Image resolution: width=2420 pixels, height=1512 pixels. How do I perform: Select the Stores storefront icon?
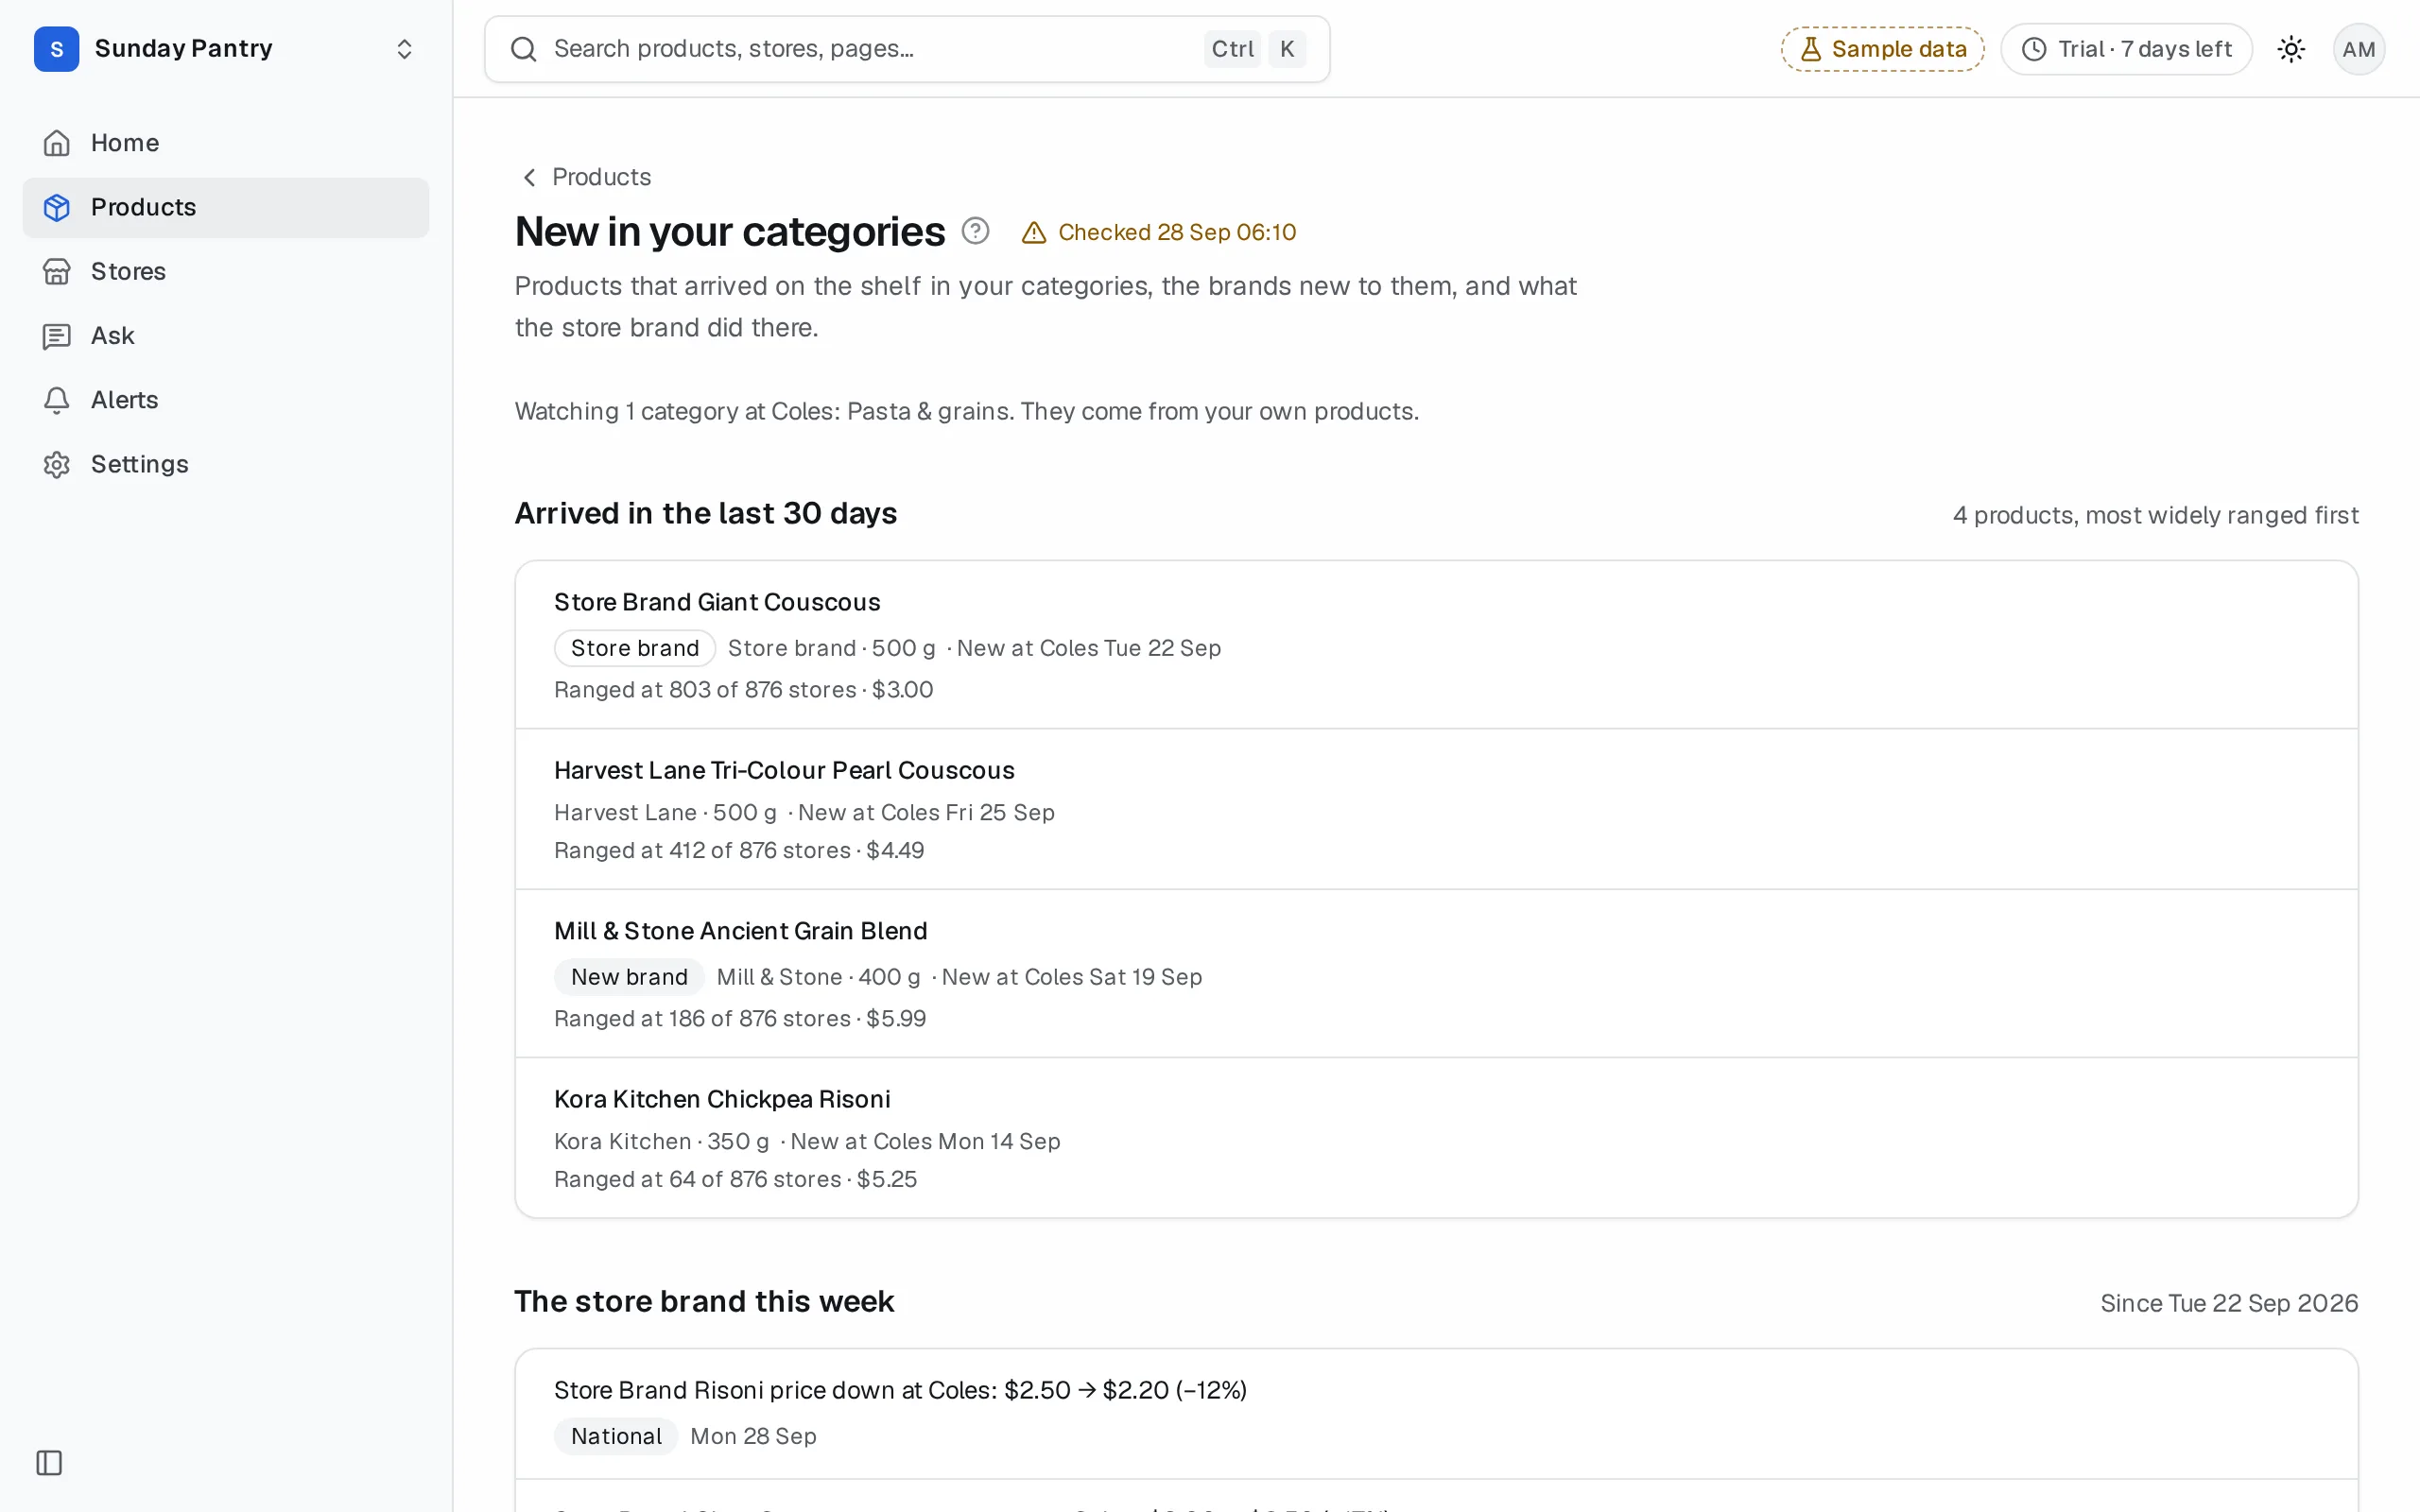57,271
